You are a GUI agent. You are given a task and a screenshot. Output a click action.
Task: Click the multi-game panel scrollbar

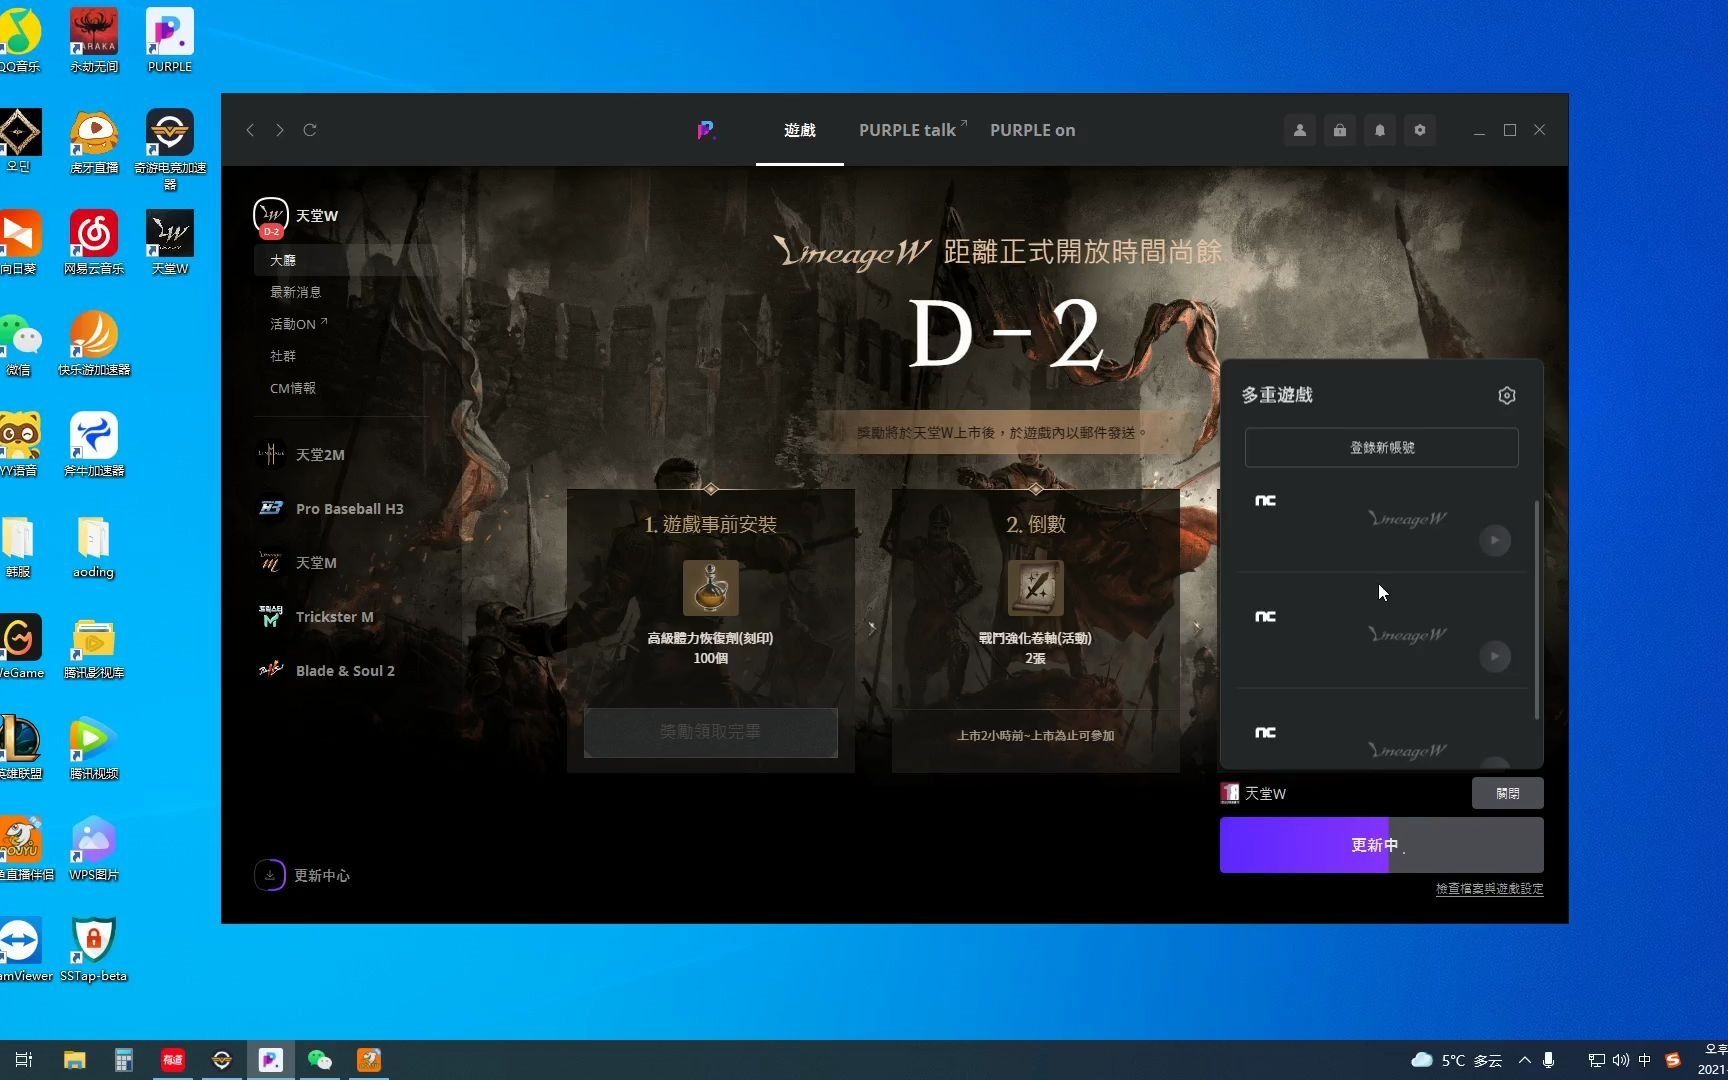tap(1537, 610)
